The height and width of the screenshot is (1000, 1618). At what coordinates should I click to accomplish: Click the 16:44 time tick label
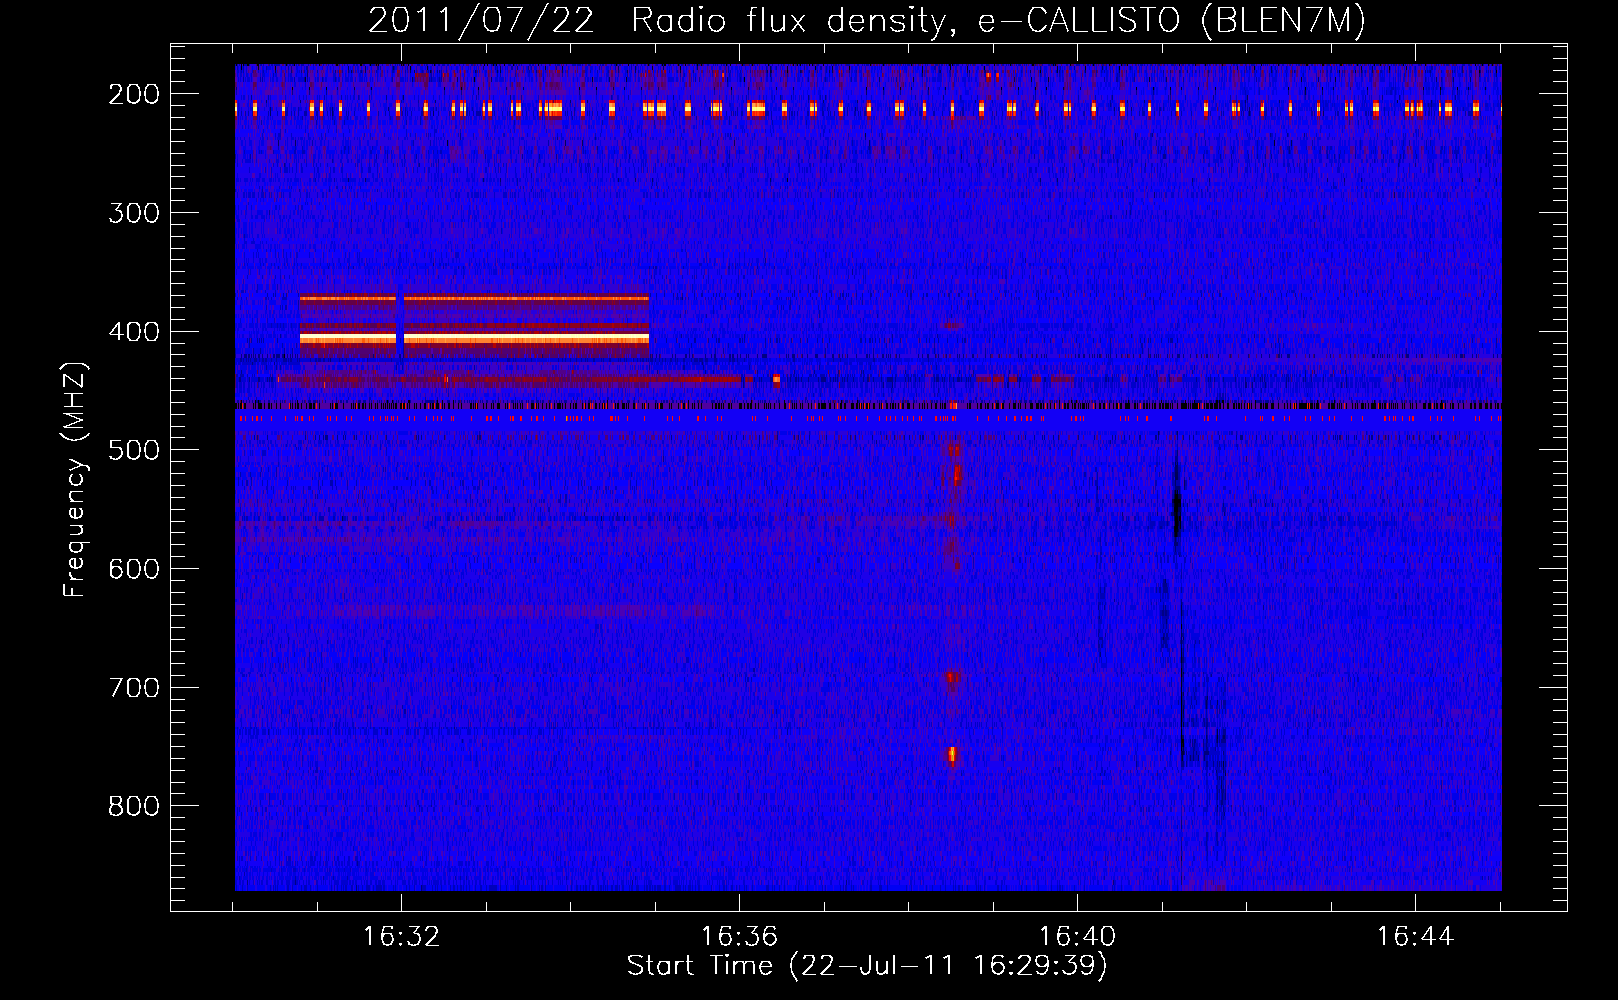point(1415,936)
